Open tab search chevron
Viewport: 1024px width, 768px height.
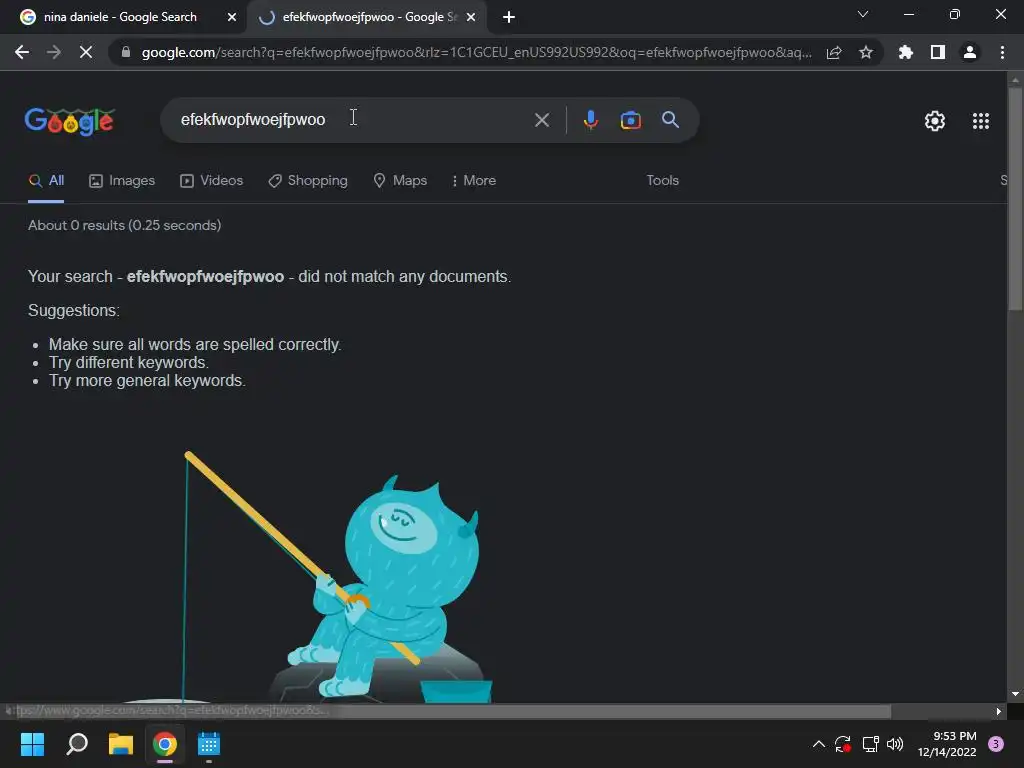(x=863, y=14)
